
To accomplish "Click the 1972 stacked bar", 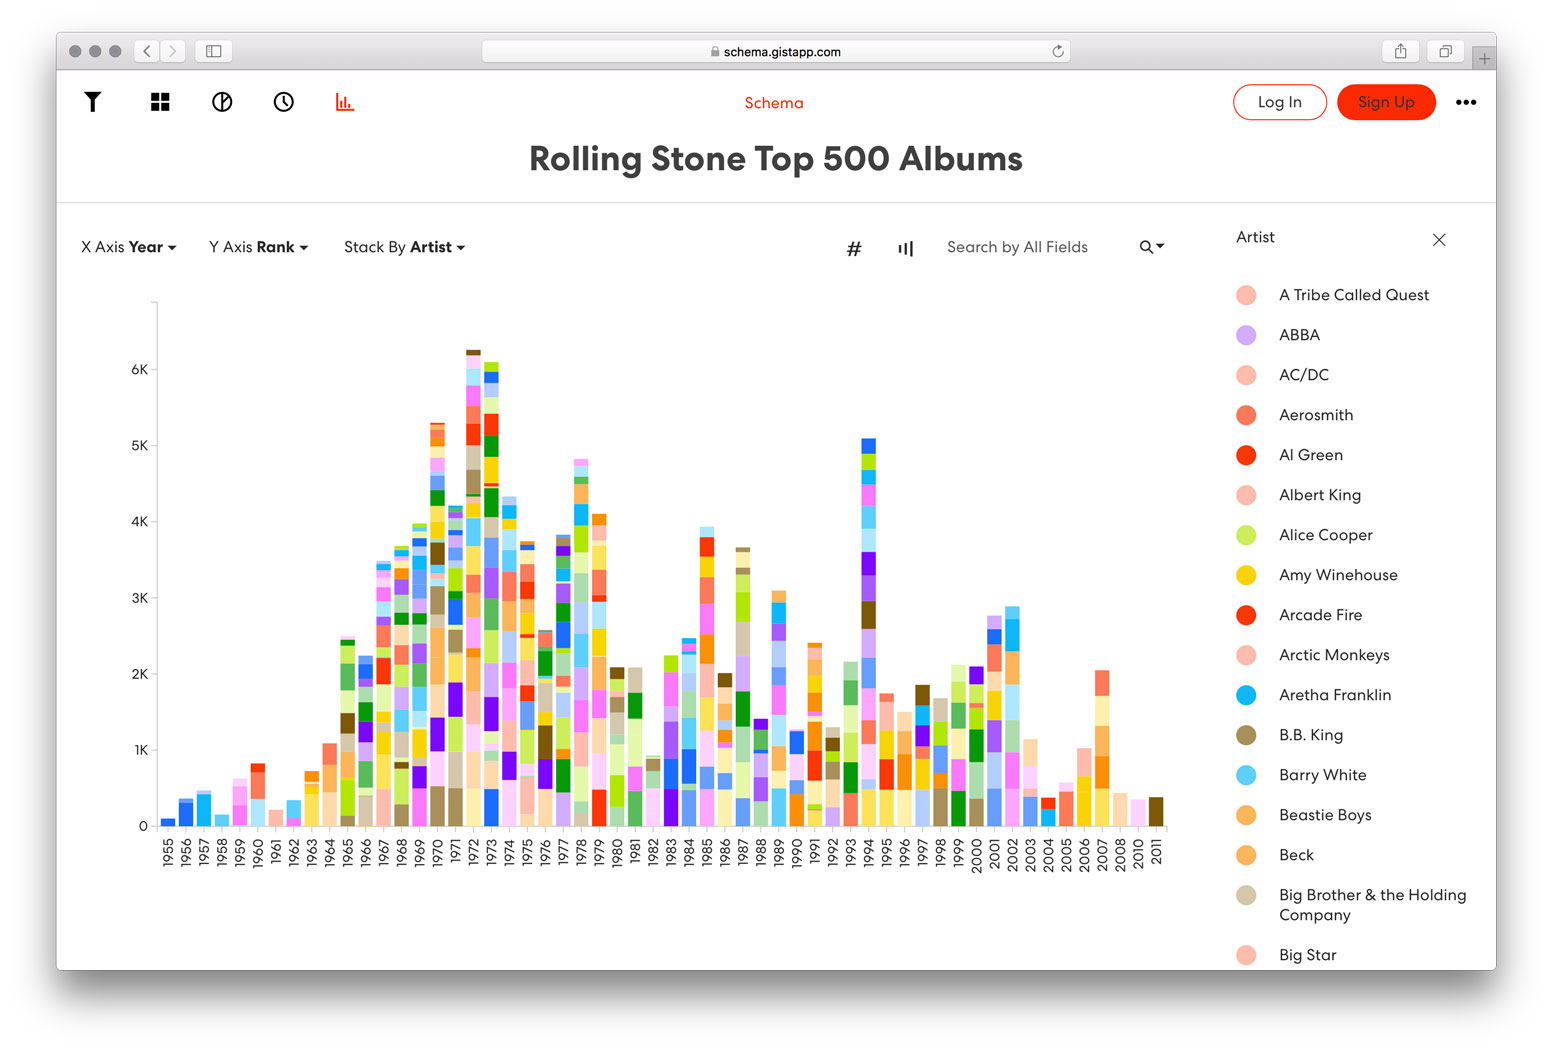I will [473, 588].
